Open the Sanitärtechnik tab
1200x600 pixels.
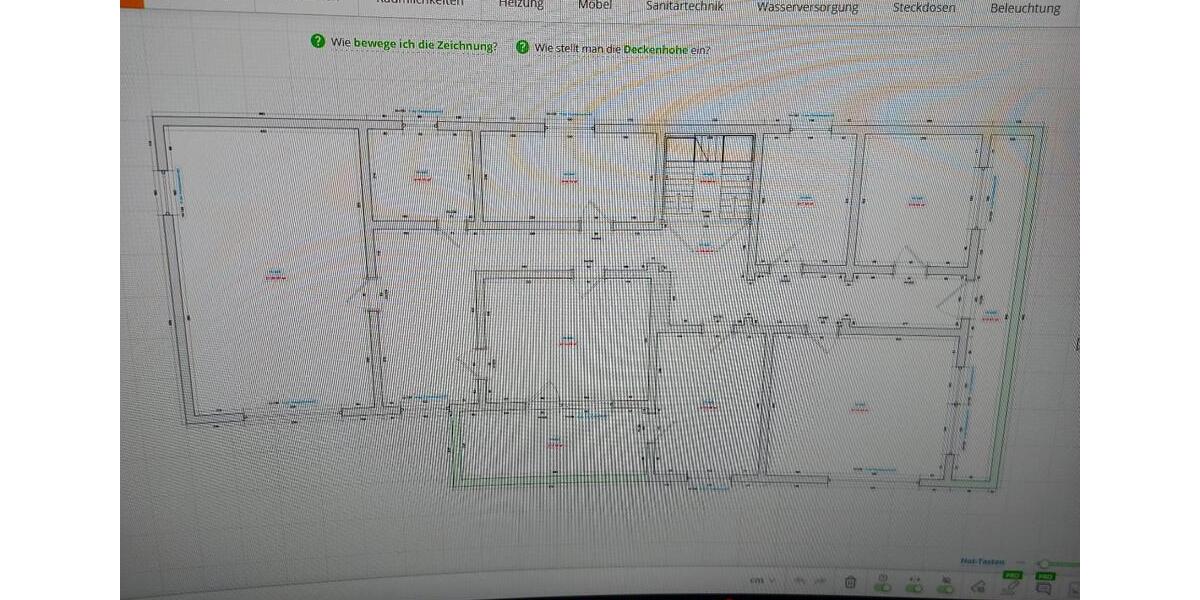[684, 6]
